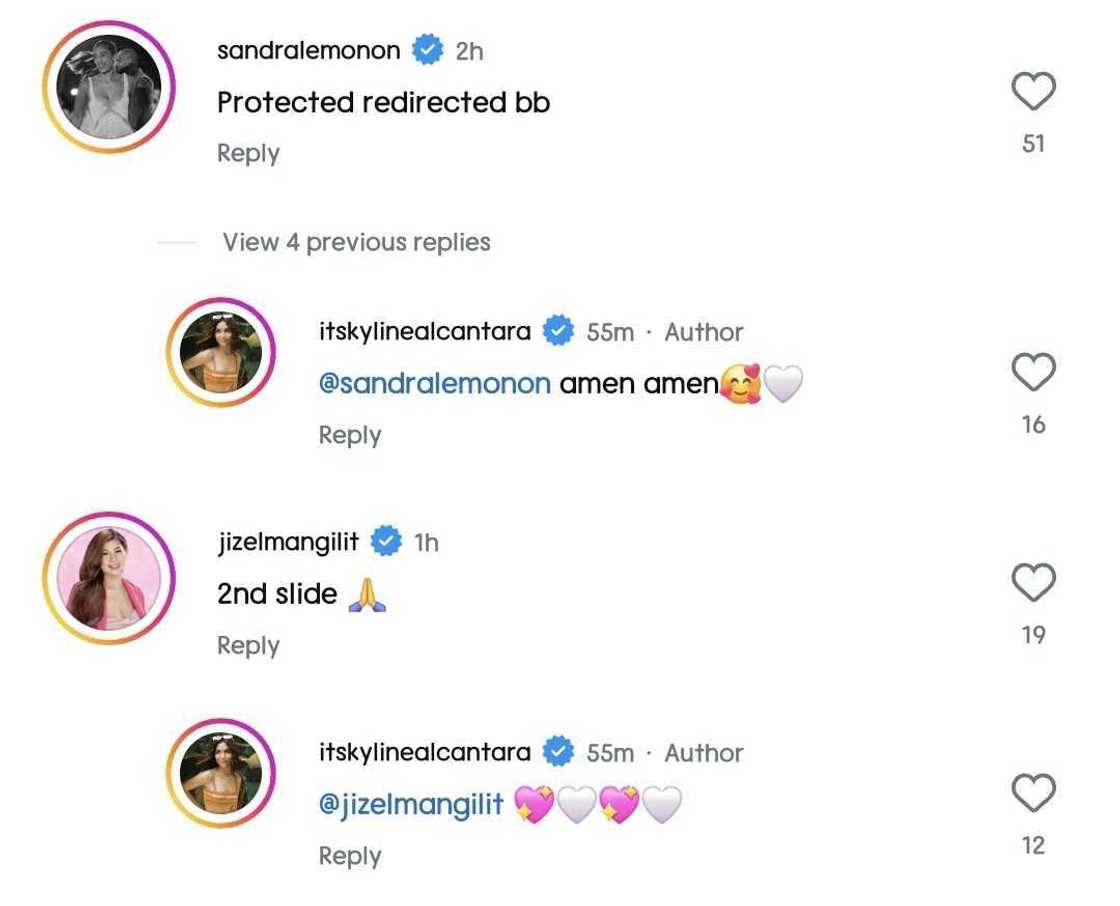Like sandralemonon's "Protected redirected bb" comment
Image resolution: width=1120 pixels, height=906 pixels.
pos(1033,93)
